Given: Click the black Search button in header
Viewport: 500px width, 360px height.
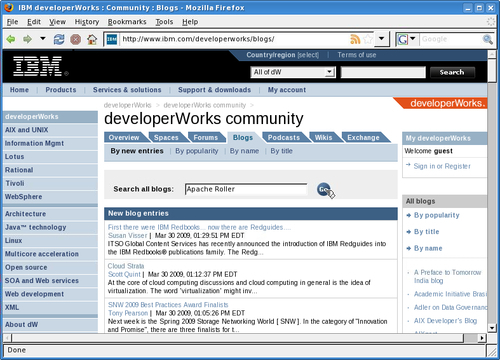Looking at the screenshot, I should [452, 72].
